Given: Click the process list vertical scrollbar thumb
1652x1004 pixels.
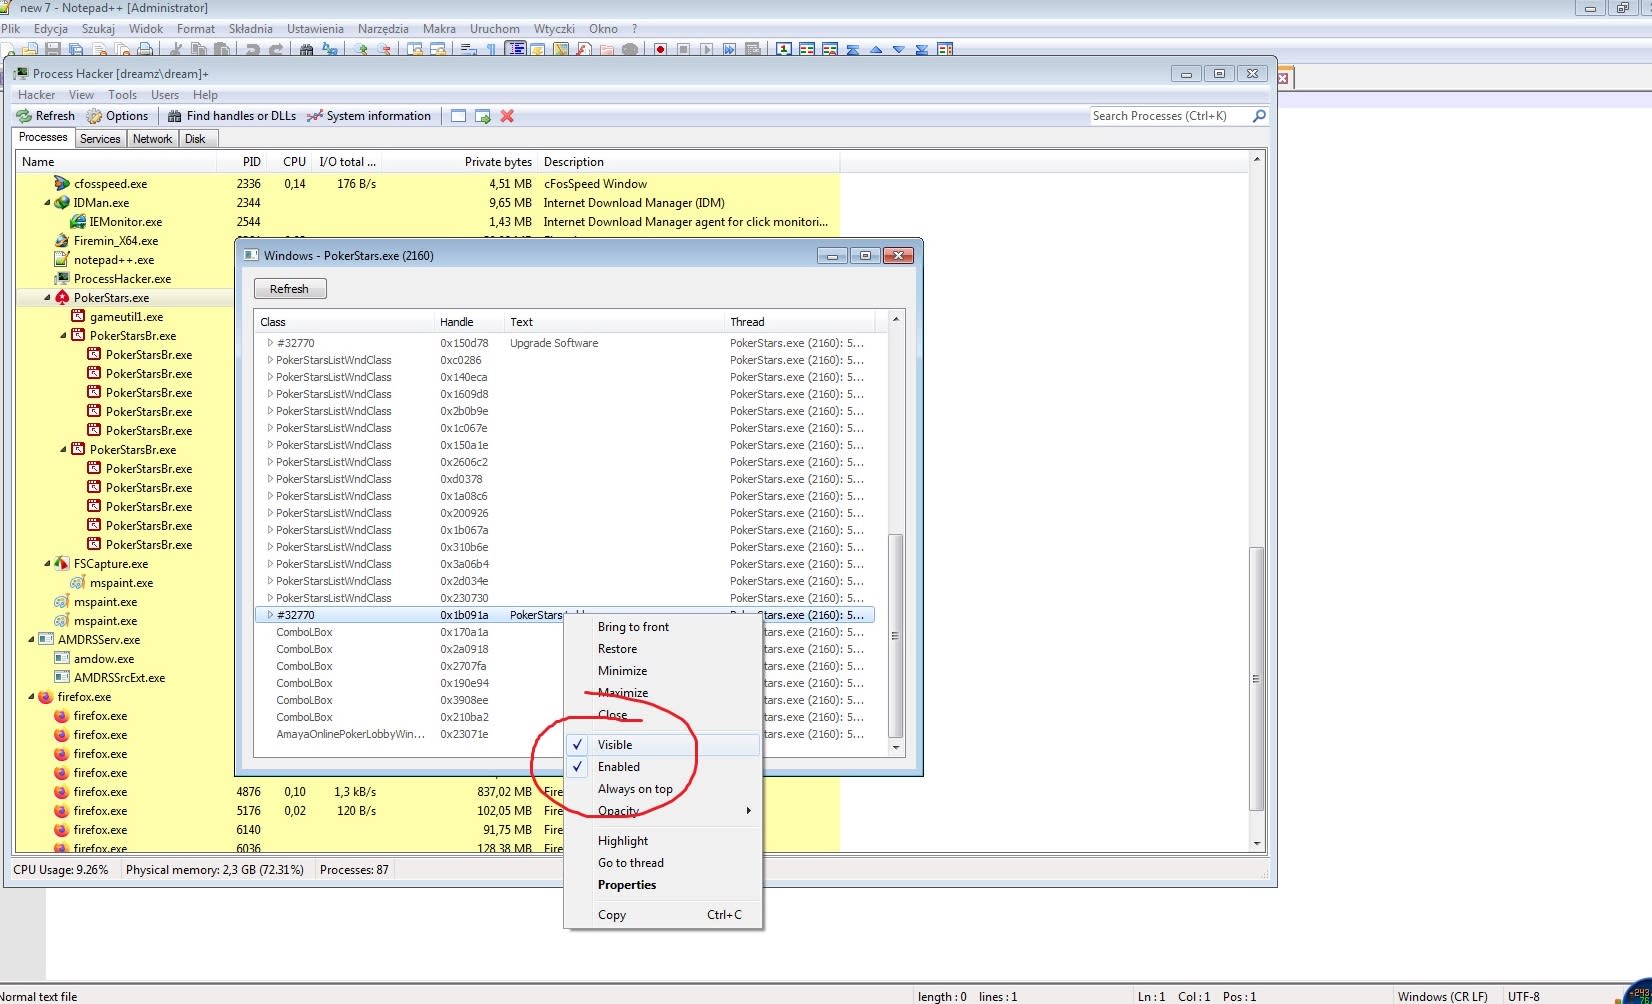Looking at the screenshot, I should pyautogui.click(x=1257, y=679).
